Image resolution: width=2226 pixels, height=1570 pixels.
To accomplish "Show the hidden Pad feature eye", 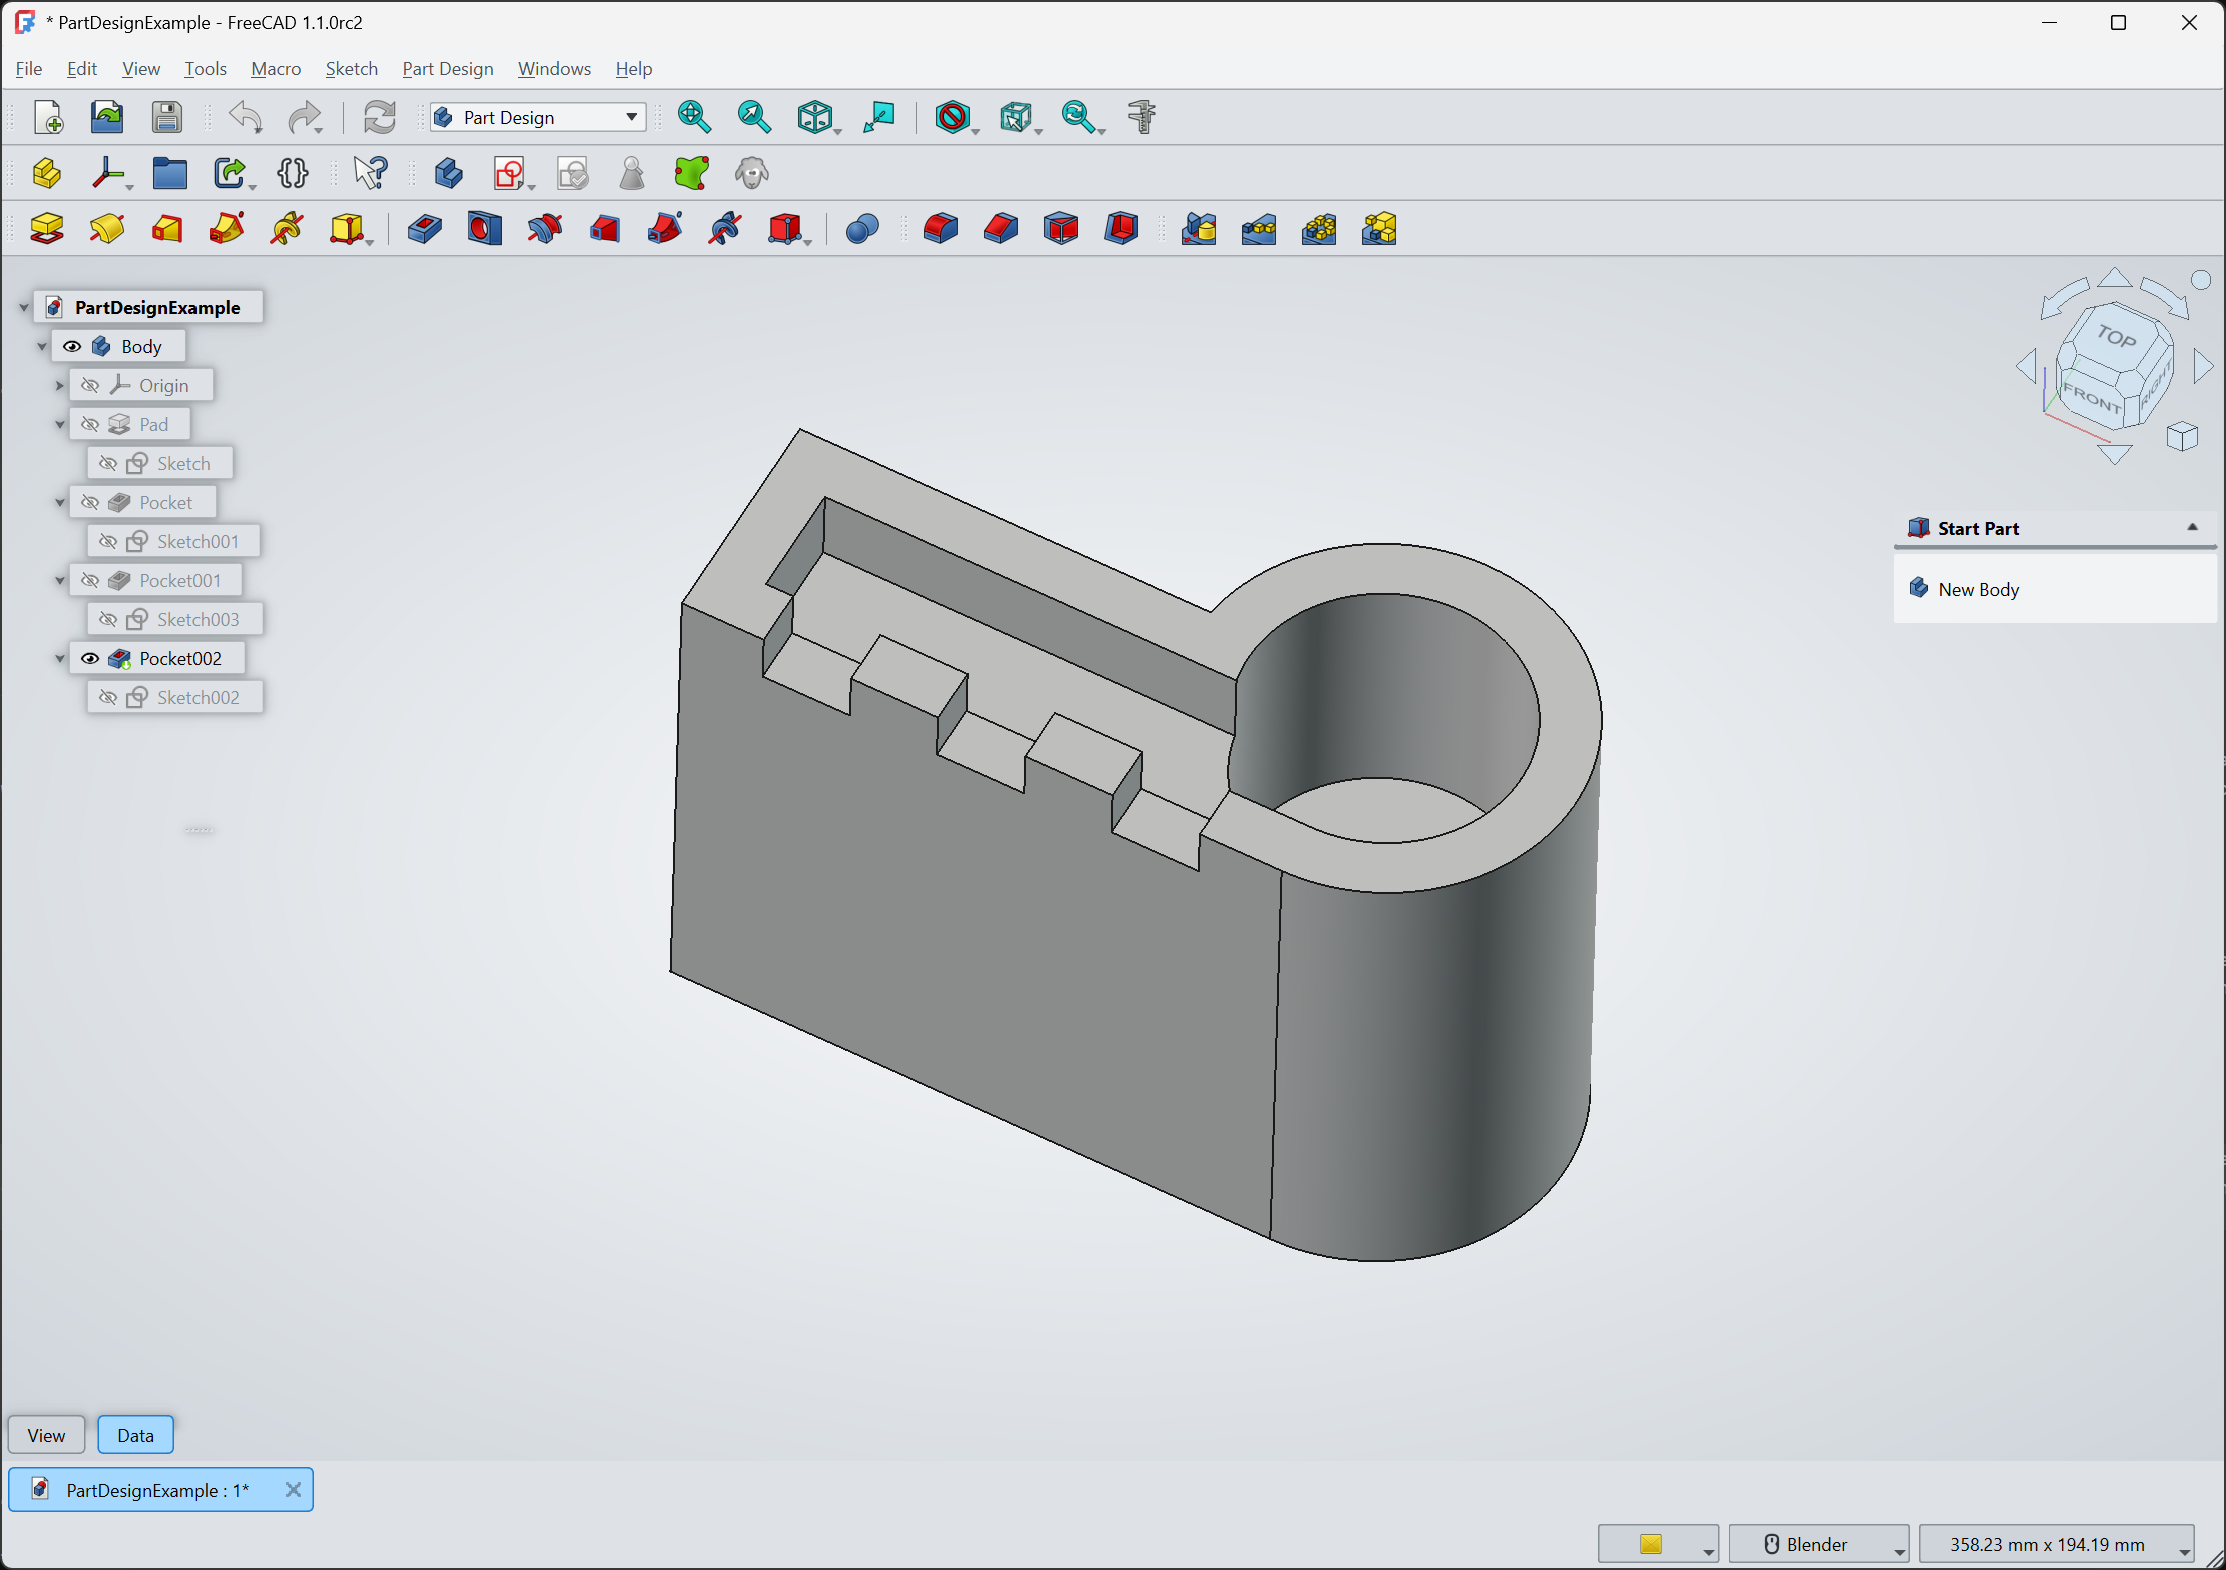I will (90, 424).
